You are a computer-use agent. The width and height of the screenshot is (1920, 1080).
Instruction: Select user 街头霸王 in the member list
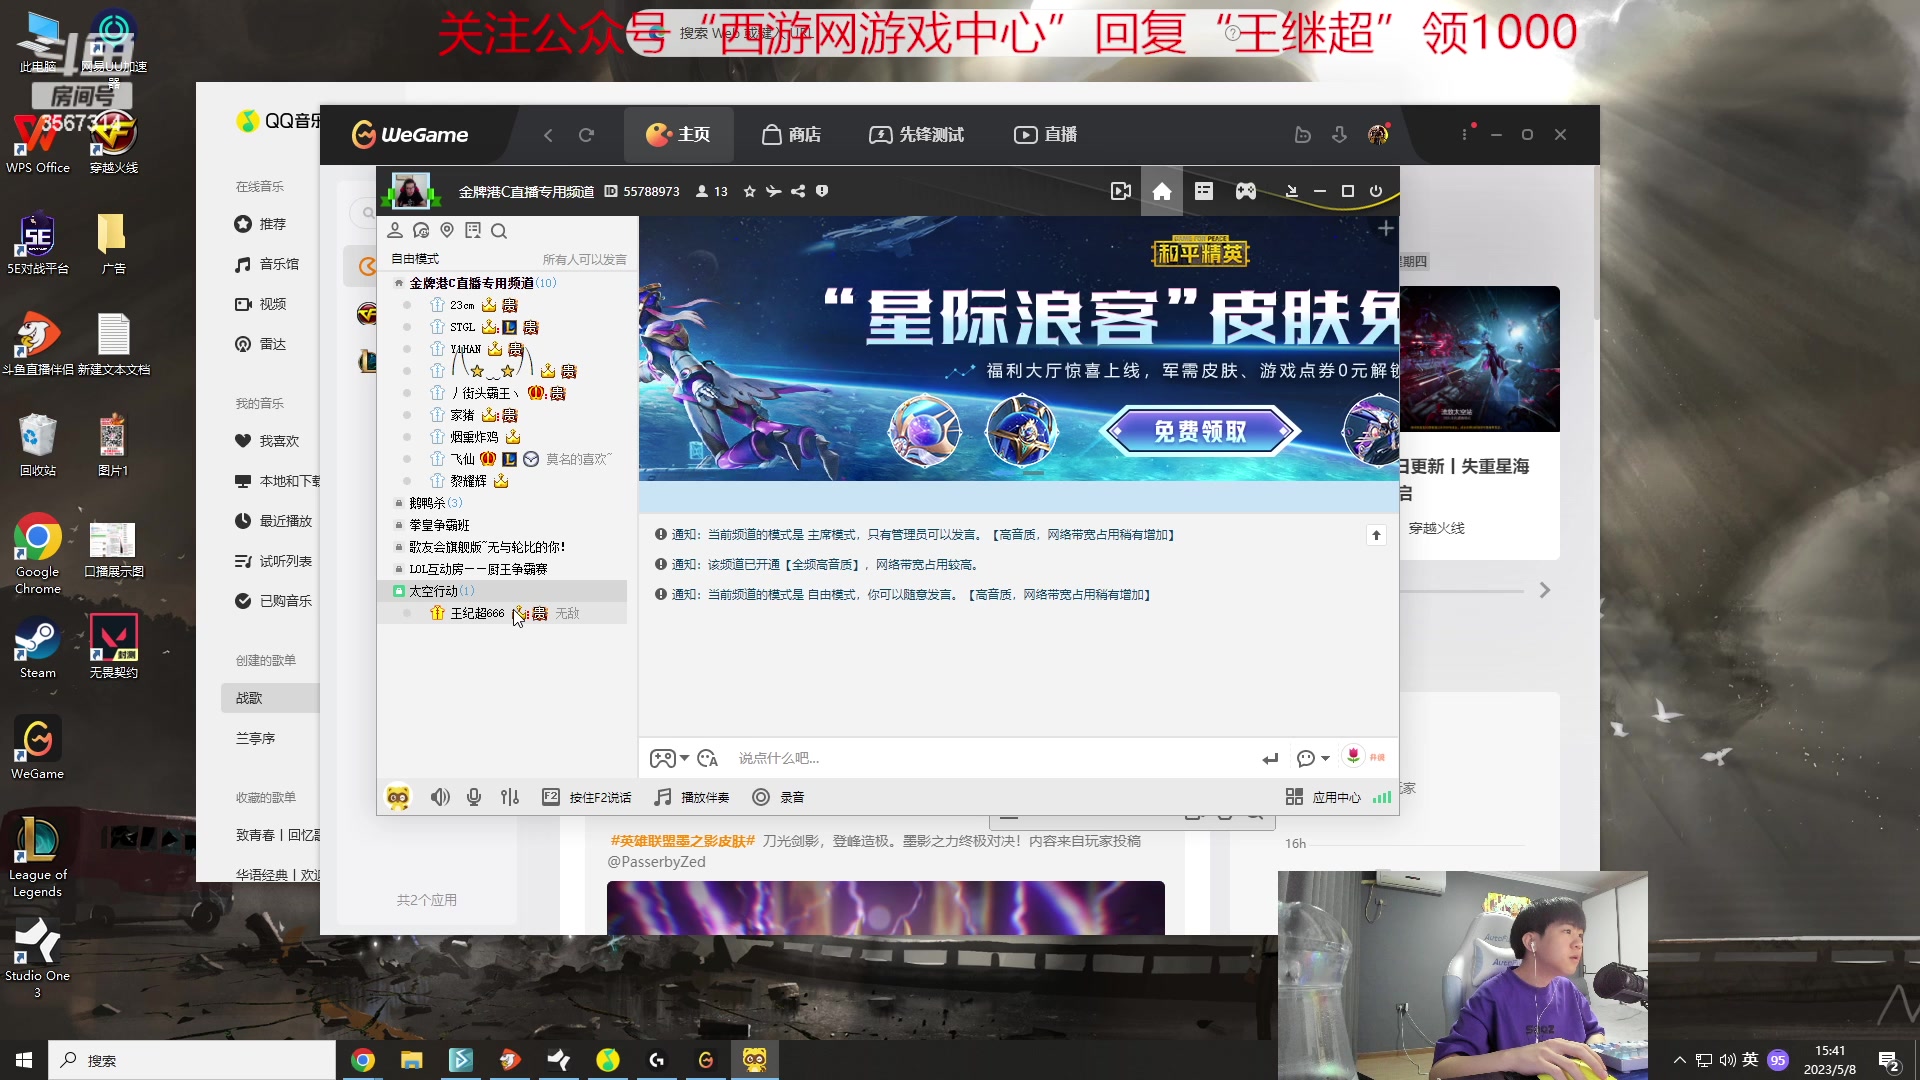click(484, 393)
